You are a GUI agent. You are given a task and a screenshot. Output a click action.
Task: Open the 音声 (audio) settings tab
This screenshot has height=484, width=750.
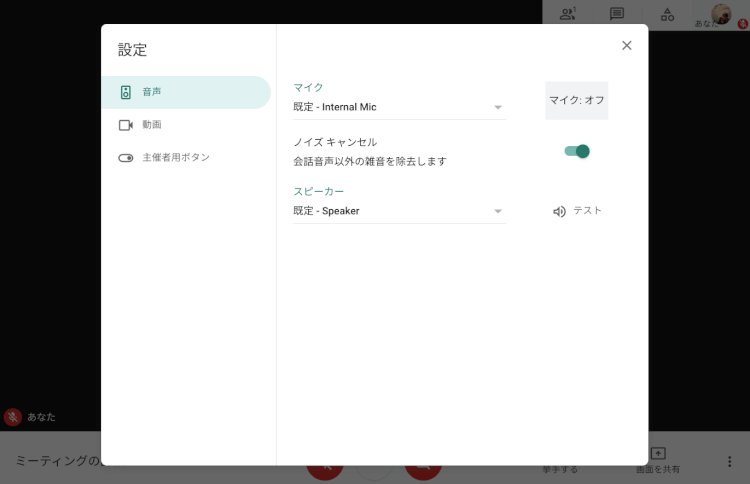click(151, 92)
